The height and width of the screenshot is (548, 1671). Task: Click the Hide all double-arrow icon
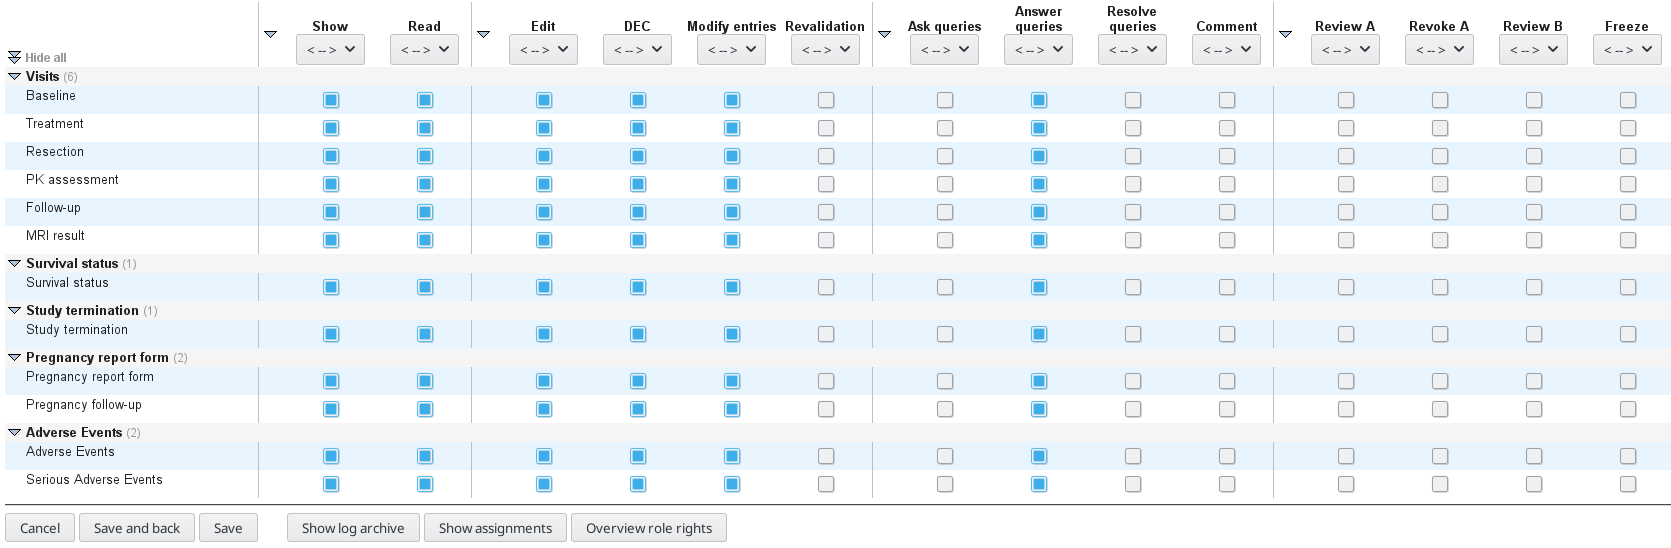[14, 58]
